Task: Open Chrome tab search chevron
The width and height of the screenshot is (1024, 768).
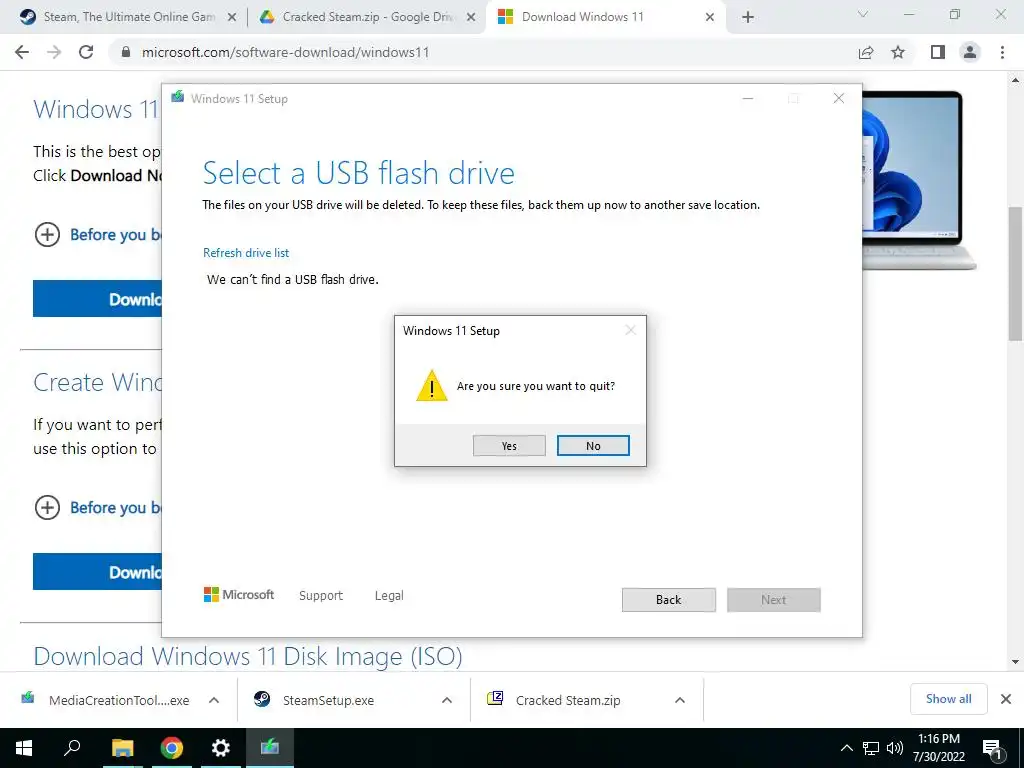Action: (863, 14)
